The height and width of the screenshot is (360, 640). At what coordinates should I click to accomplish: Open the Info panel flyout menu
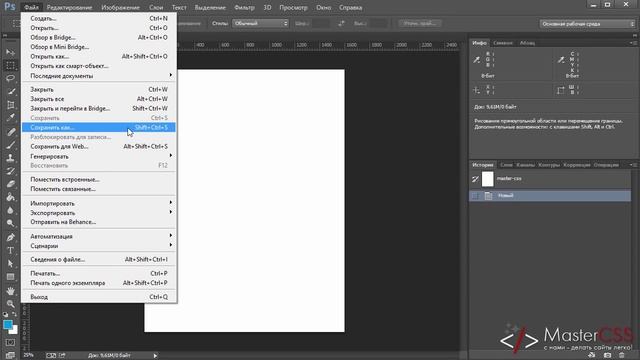[633, 43]
